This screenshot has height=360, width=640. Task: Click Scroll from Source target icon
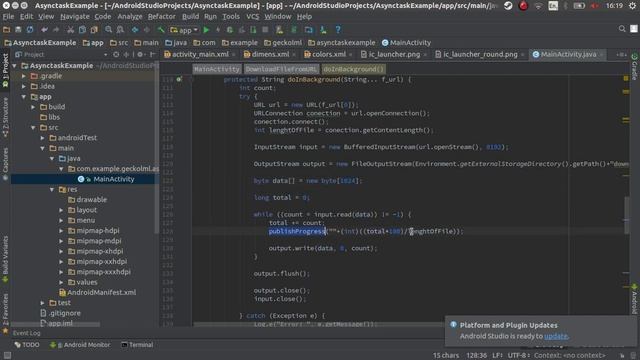click(x=116, y=54)
